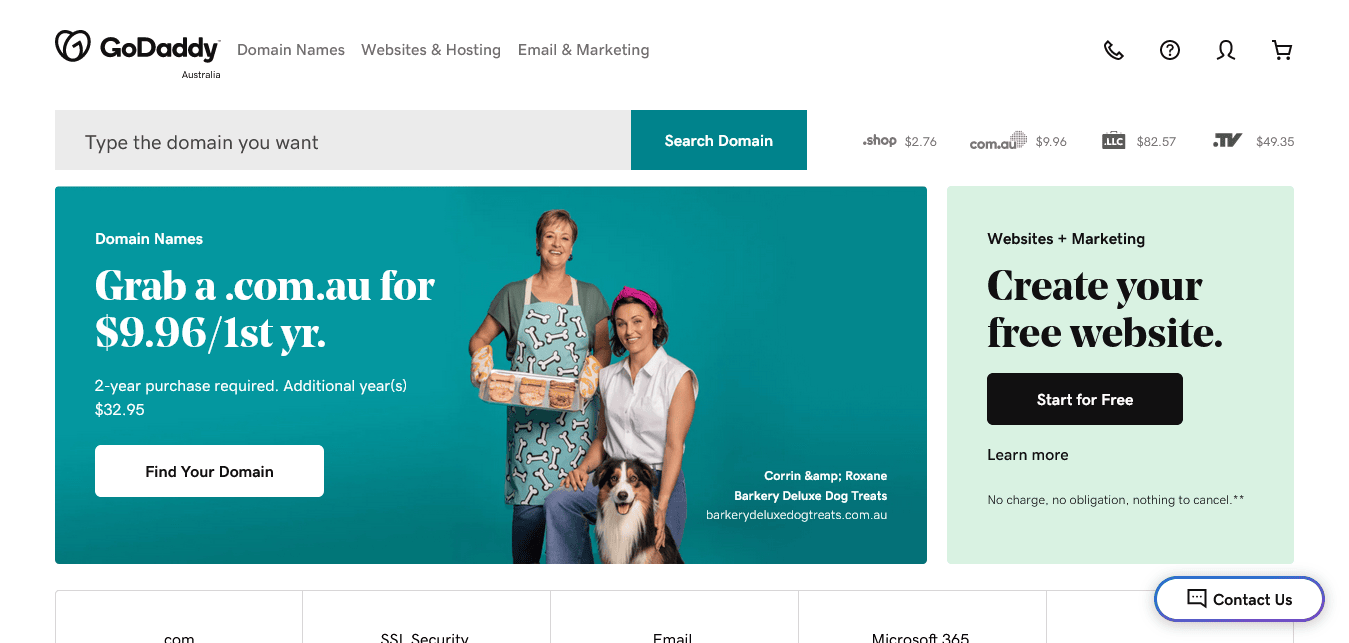Follow the Learn more link

pos(1028,455)
